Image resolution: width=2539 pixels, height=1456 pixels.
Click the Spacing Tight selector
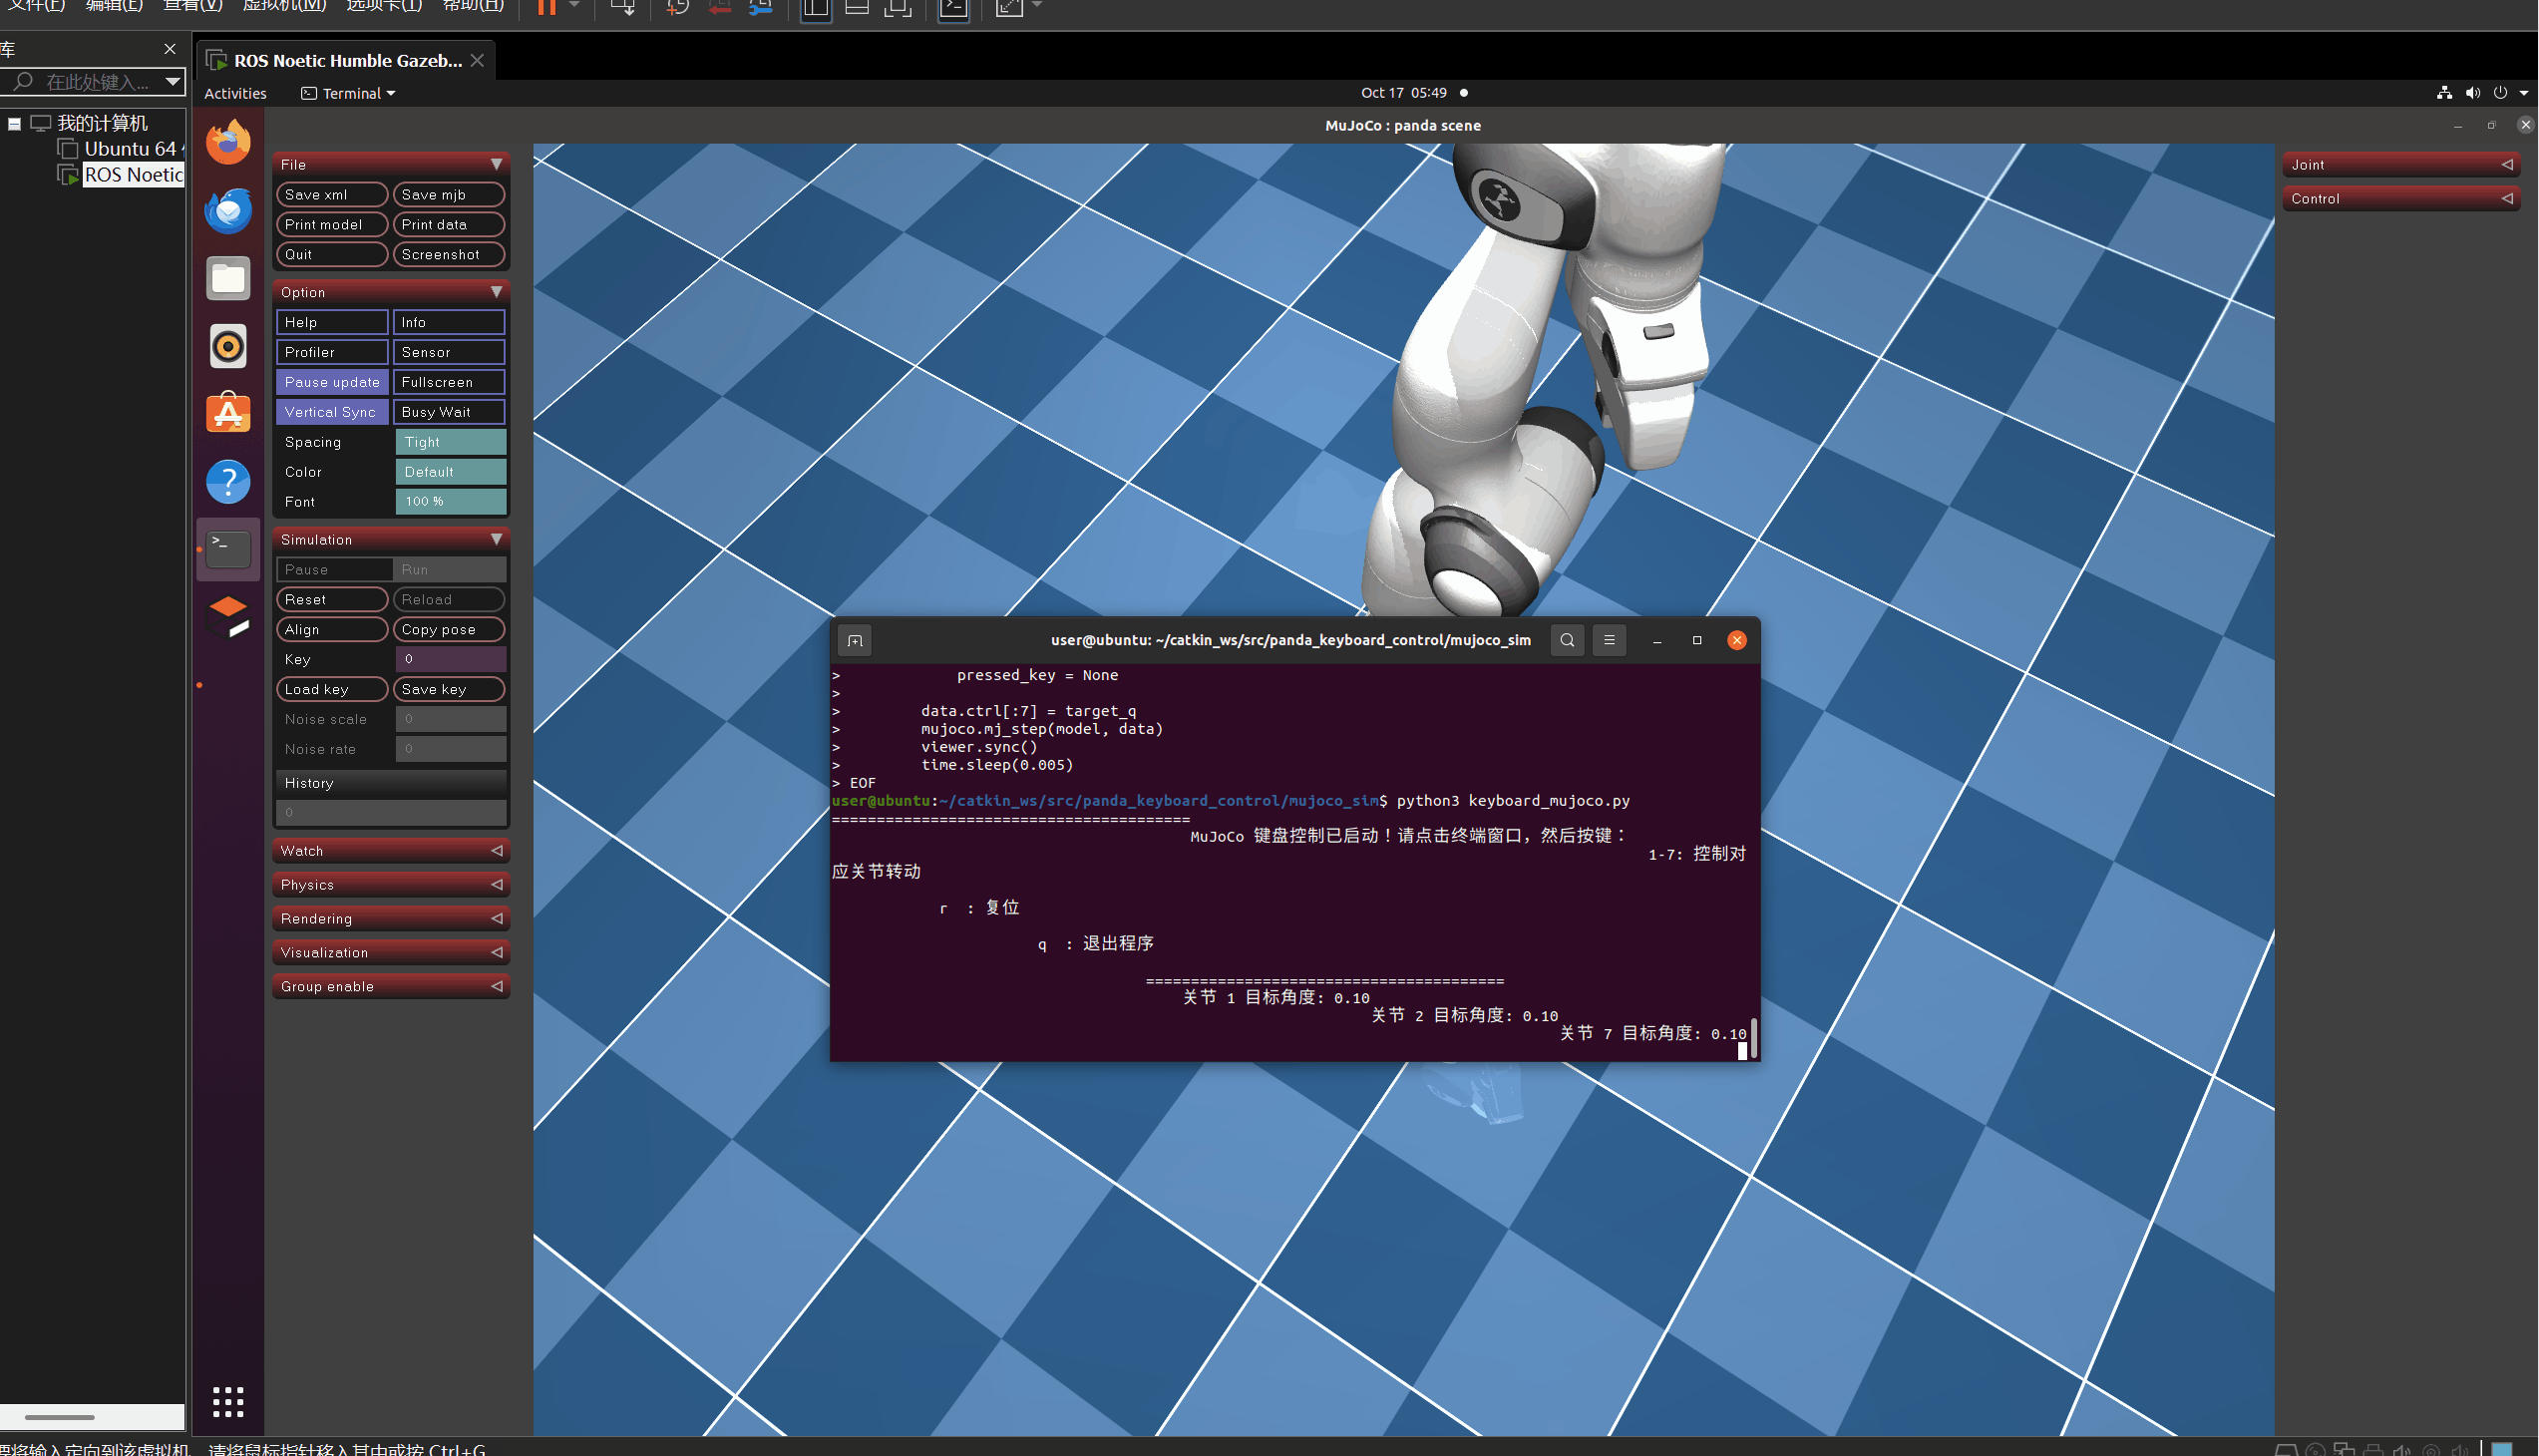451,442
